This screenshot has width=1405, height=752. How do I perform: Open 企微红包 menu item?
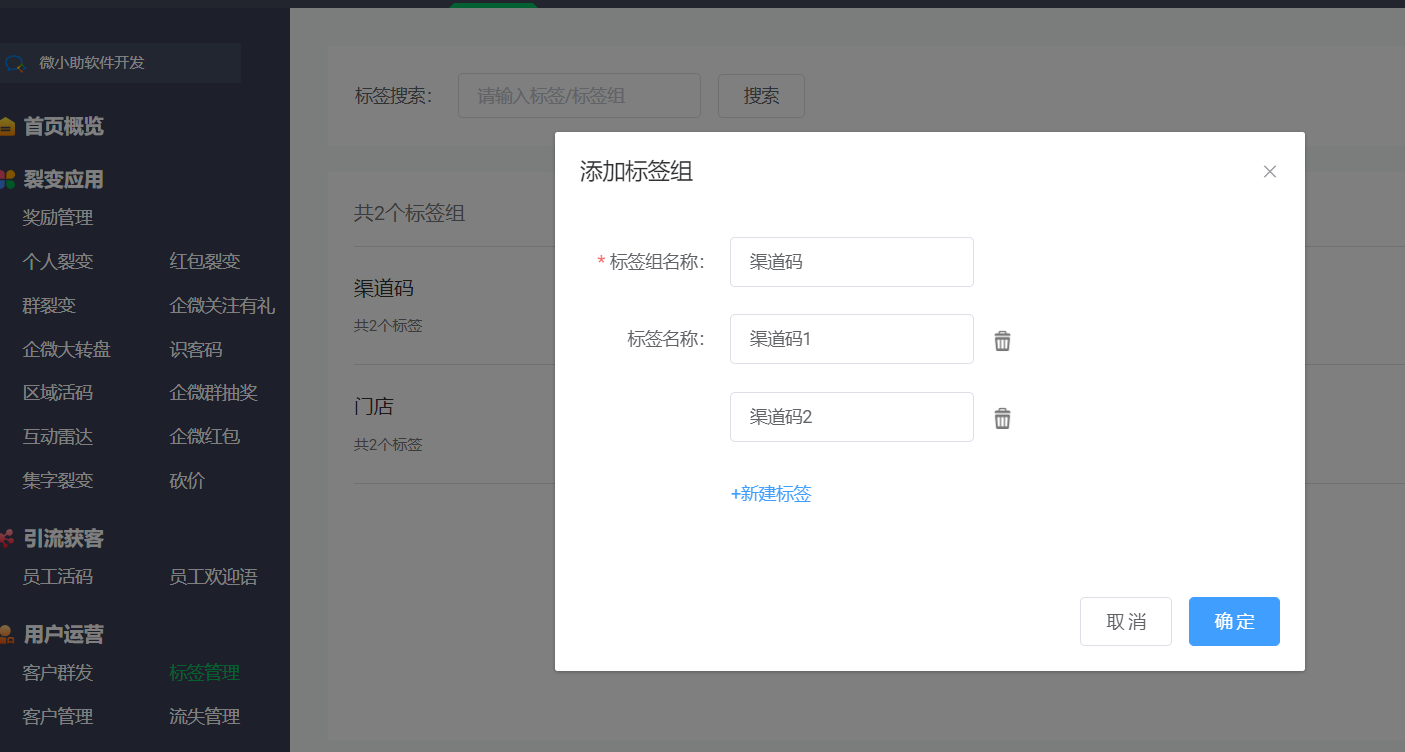point(205,437)
